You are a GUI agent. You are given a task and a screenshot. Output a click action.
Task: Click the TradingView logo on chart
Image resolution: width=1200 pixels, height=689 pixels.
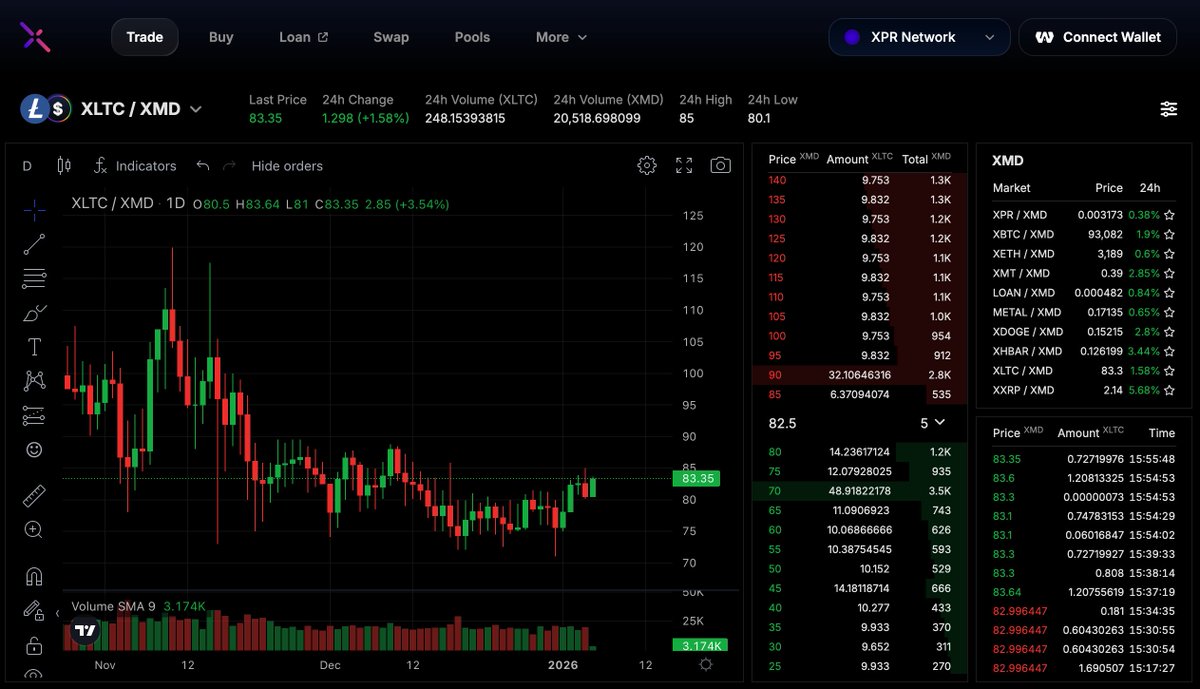pos(86,631)
